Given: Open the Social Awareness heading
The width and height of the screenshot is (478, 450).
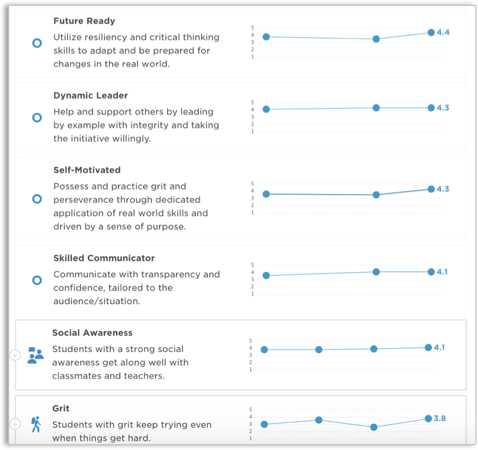Looking at the screenshot, I should [92, 333].
